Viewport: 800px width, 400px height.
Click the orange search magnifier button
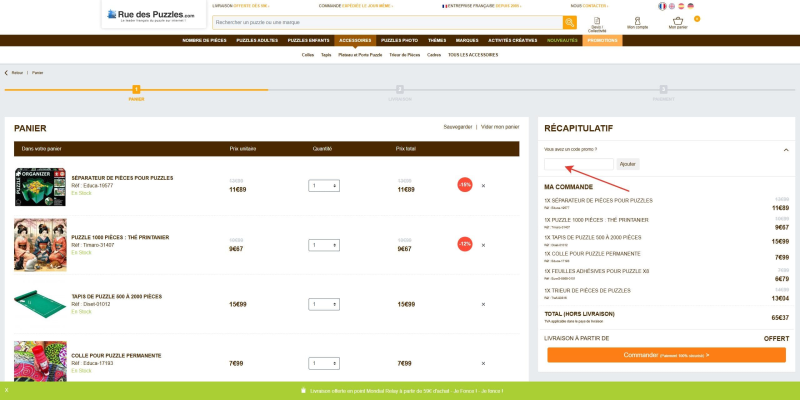click(x=569, y=22)
